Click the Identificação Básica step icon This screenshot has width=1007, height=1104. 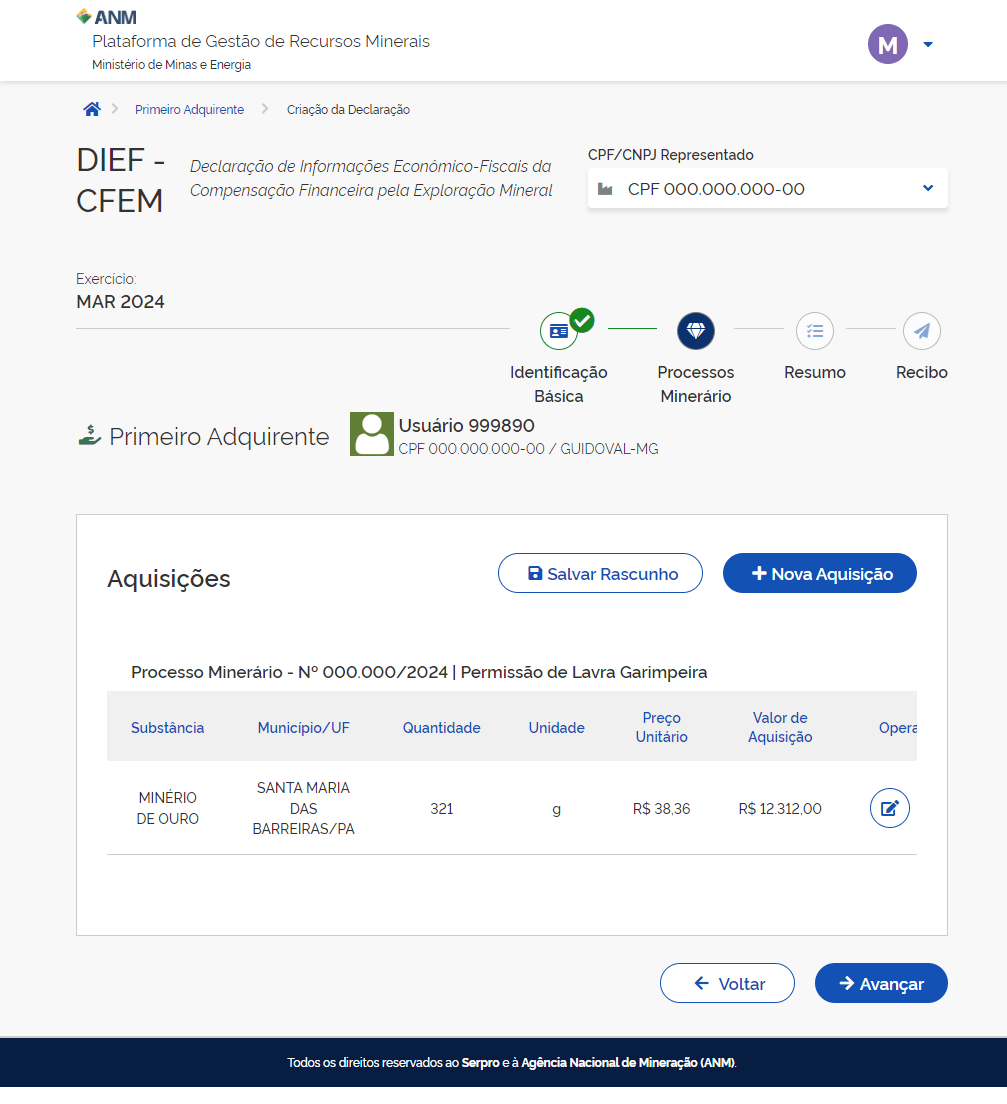point(559,331)
